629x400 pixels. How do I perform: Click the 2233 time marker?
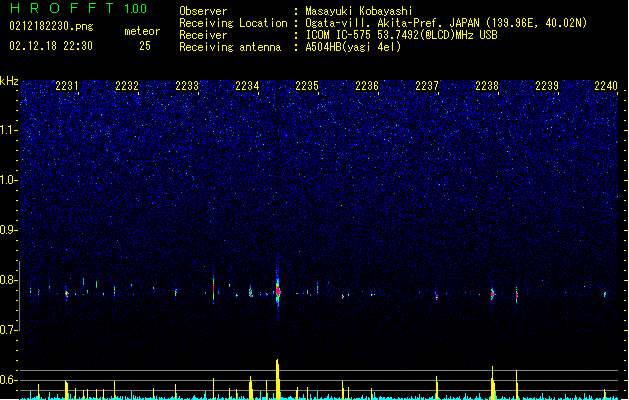187,86
